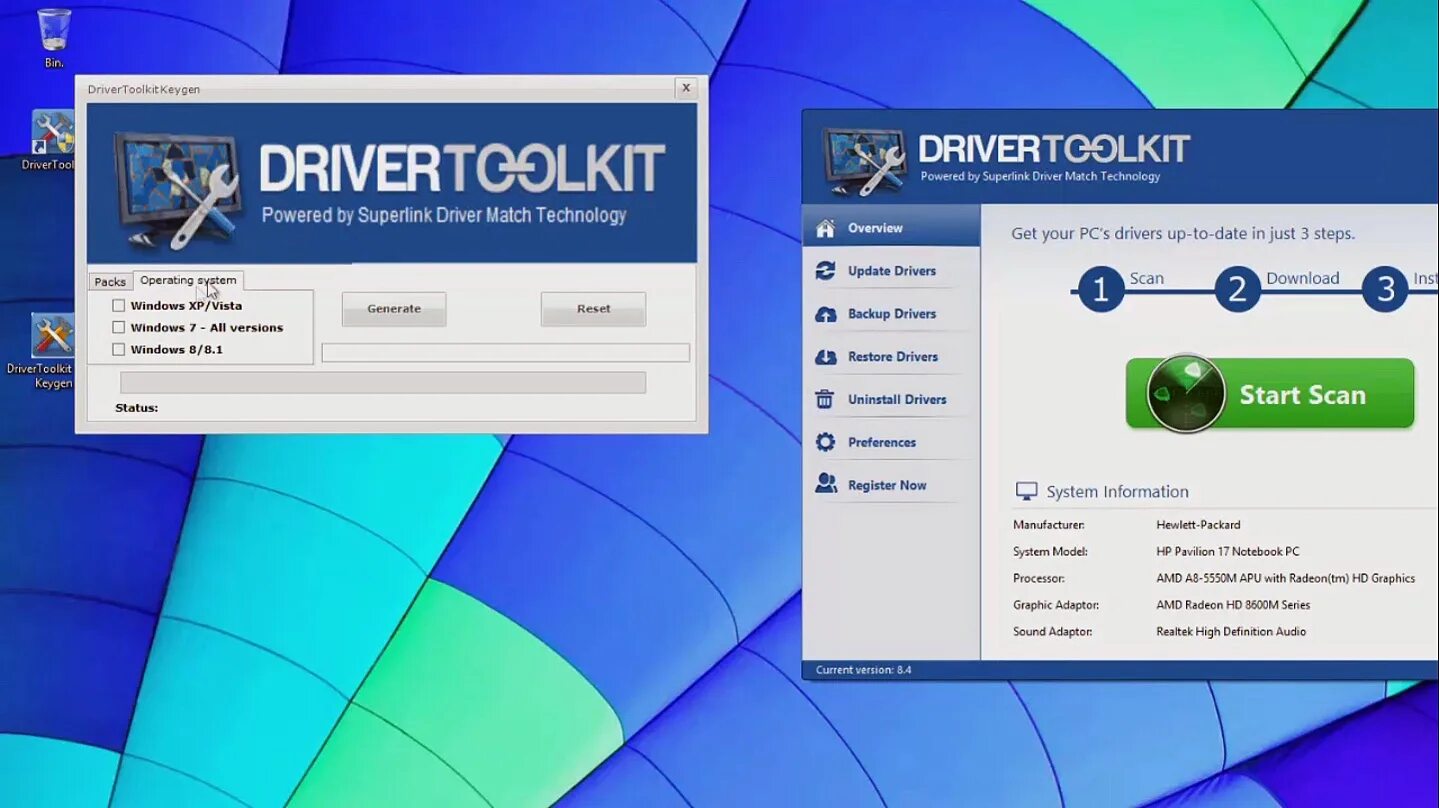Image resolution: width=1439 pixels, height=808 pixels.
Task: Open Preferences in the sidebar
Action: click(890, 442)
